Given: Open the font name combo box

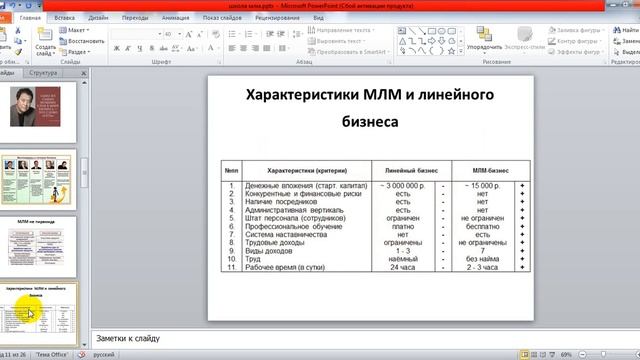Looking at the screenshot, I should click(137, 34).
